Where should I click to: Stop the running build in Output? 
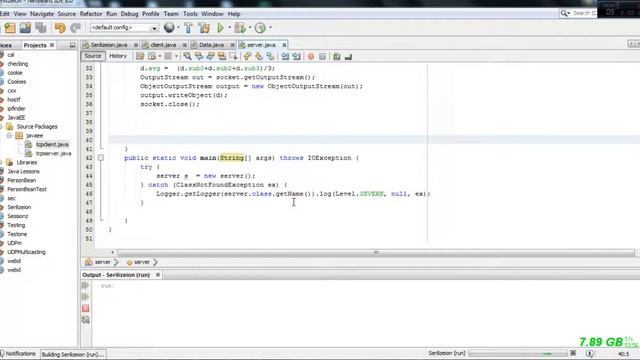(x=85, y=308)
